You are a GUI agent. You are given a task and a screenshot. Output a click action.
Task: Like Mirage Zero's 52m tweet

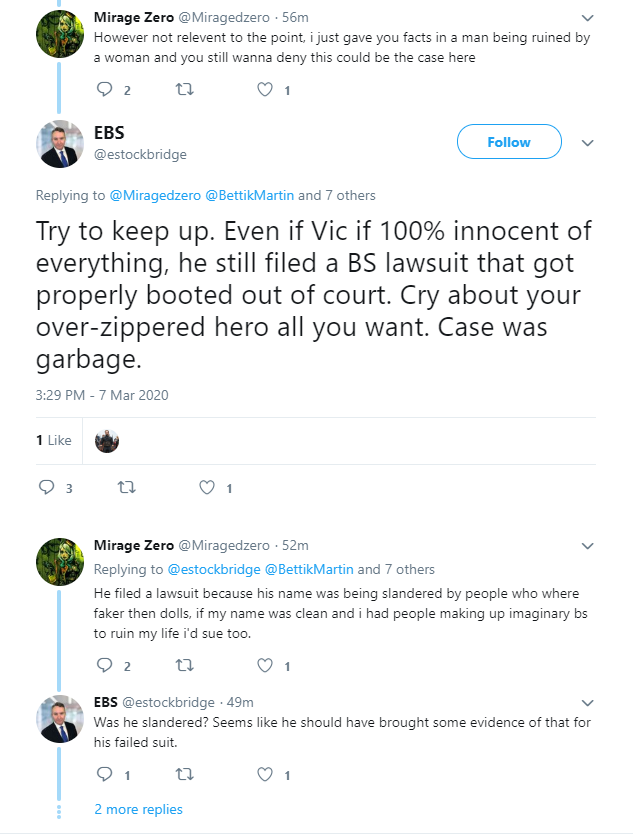tap(265, 665)
